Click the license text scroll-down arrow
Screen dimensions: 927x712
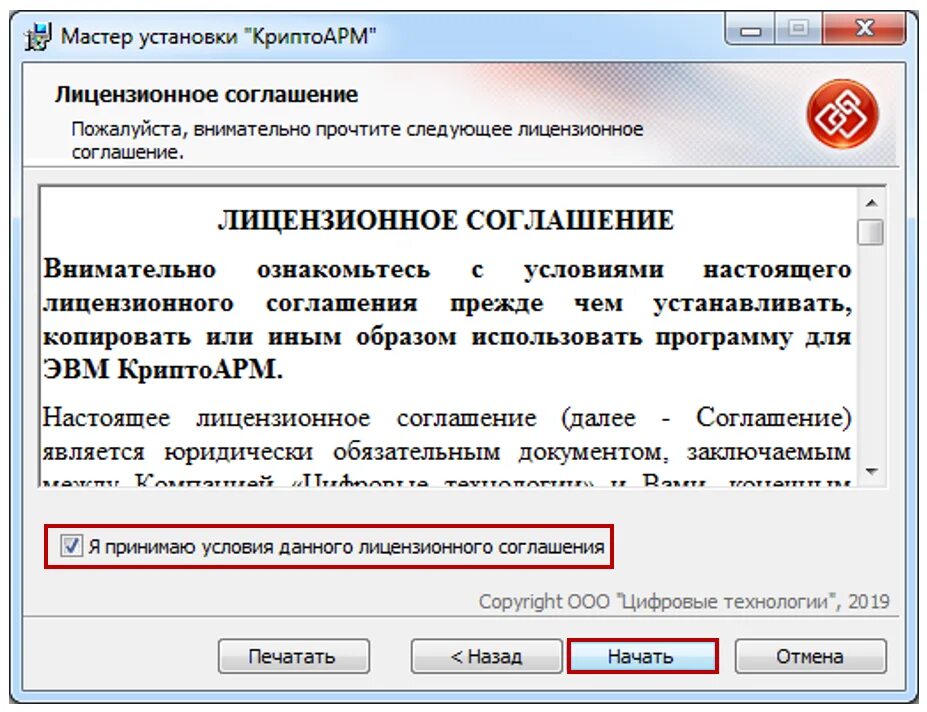(871, 471)
